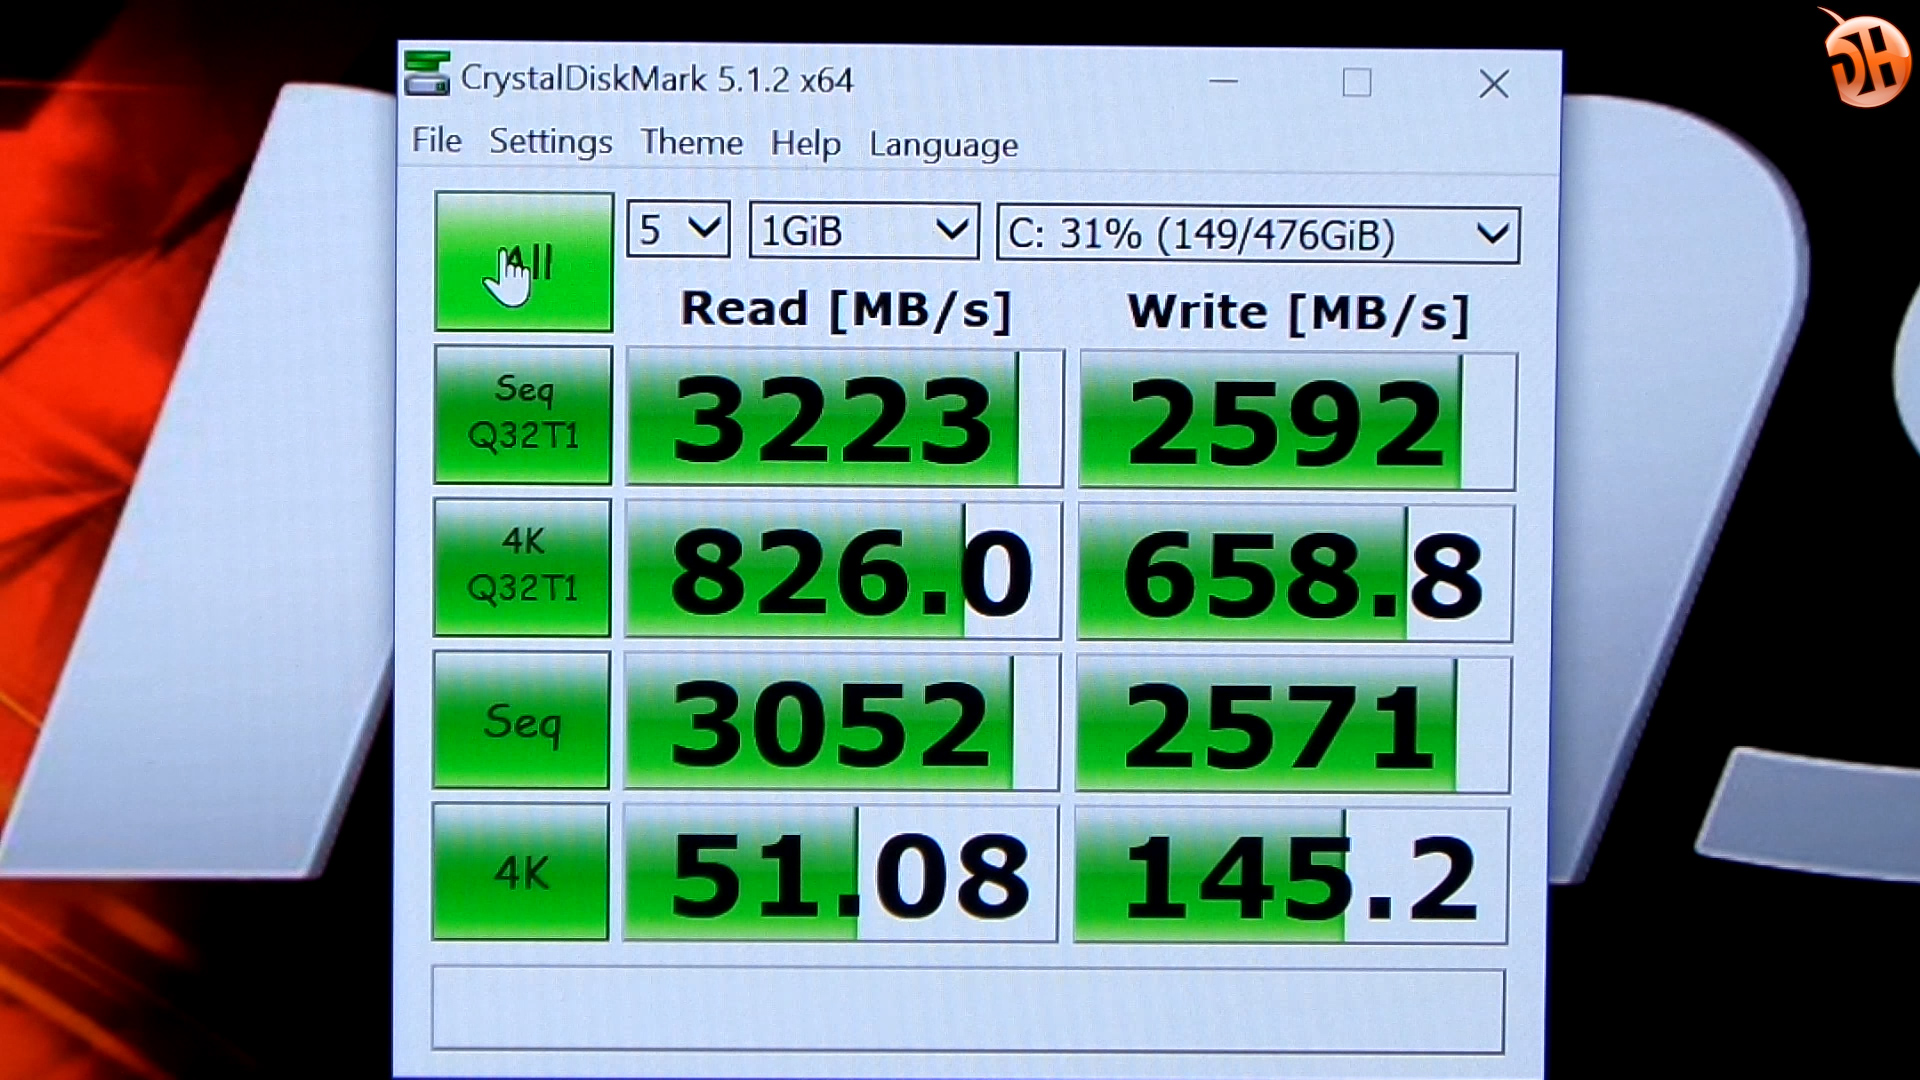Click the 4K read result 51.08
This screenshot has height=1080, width=1920.
[840, 874]
